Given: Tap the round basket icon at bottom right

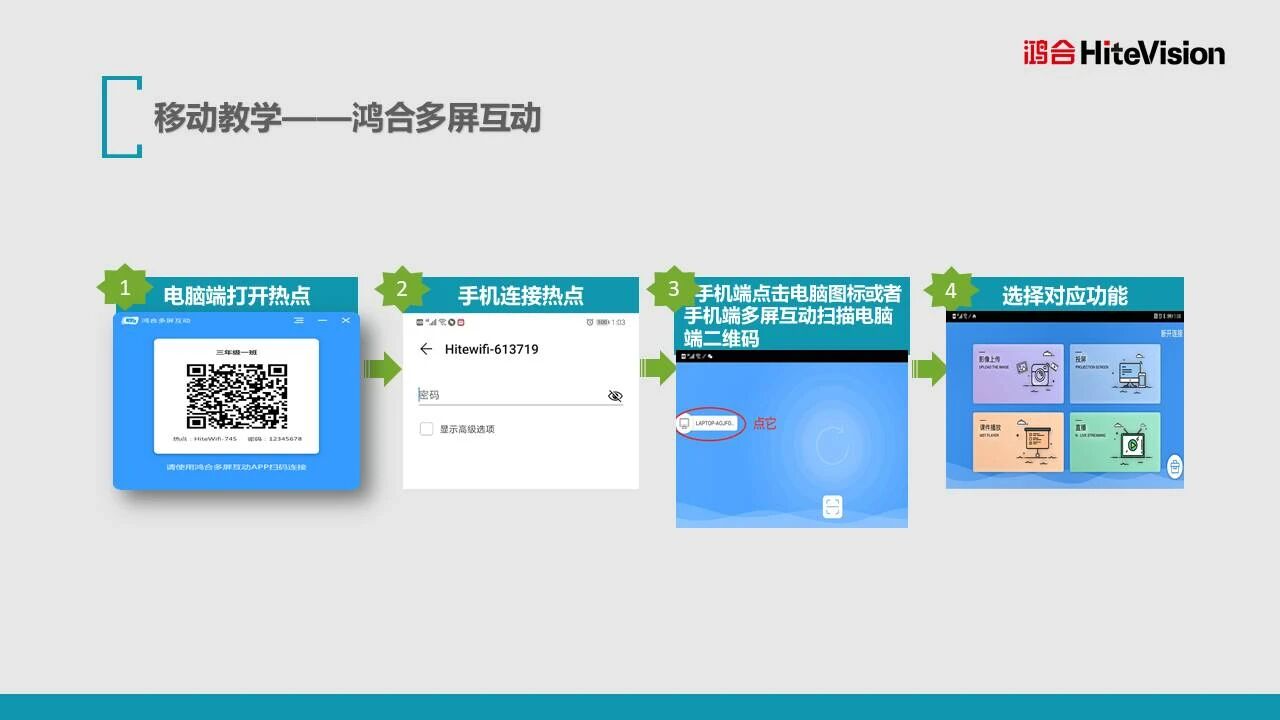Looking at the screenshot, I should [1175, 466].
